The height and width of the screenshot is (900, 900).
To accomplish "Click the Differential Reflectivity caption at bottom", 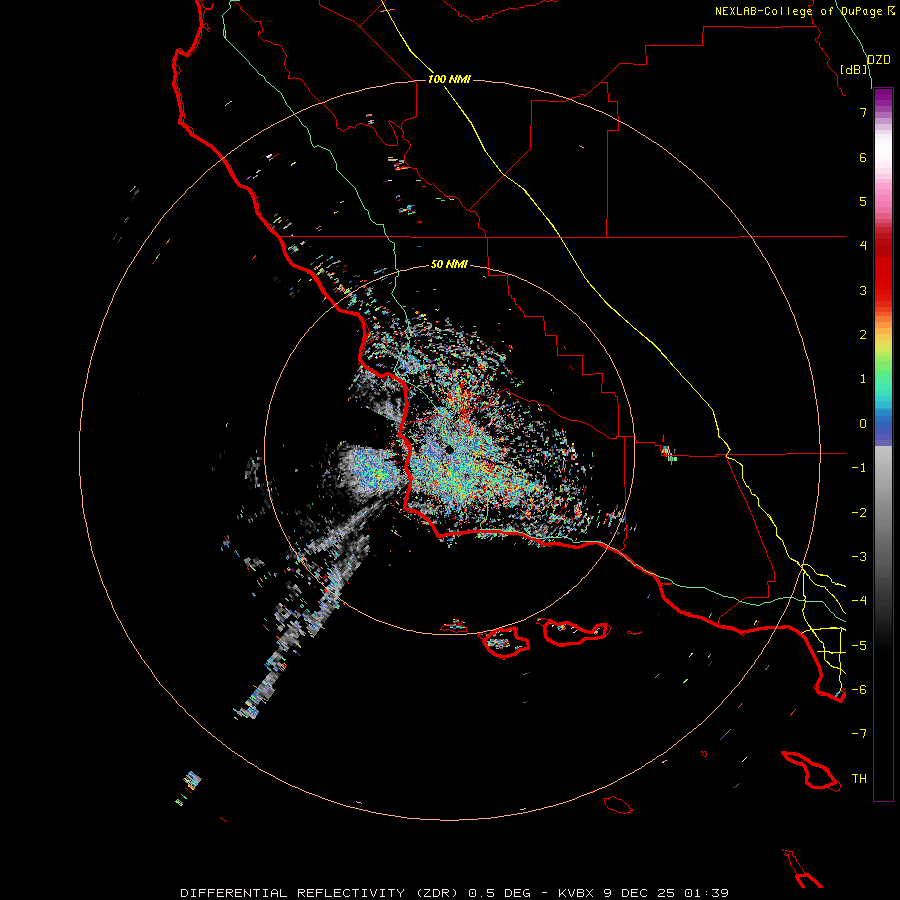I will coord(455,893).
